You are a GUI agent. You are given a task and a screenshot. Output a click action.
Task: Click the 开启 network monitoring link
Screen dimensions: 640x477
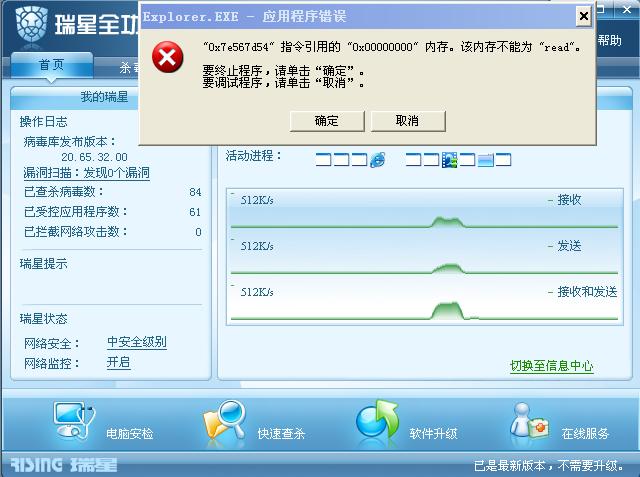pyautogui.click(x=118, y=362)
